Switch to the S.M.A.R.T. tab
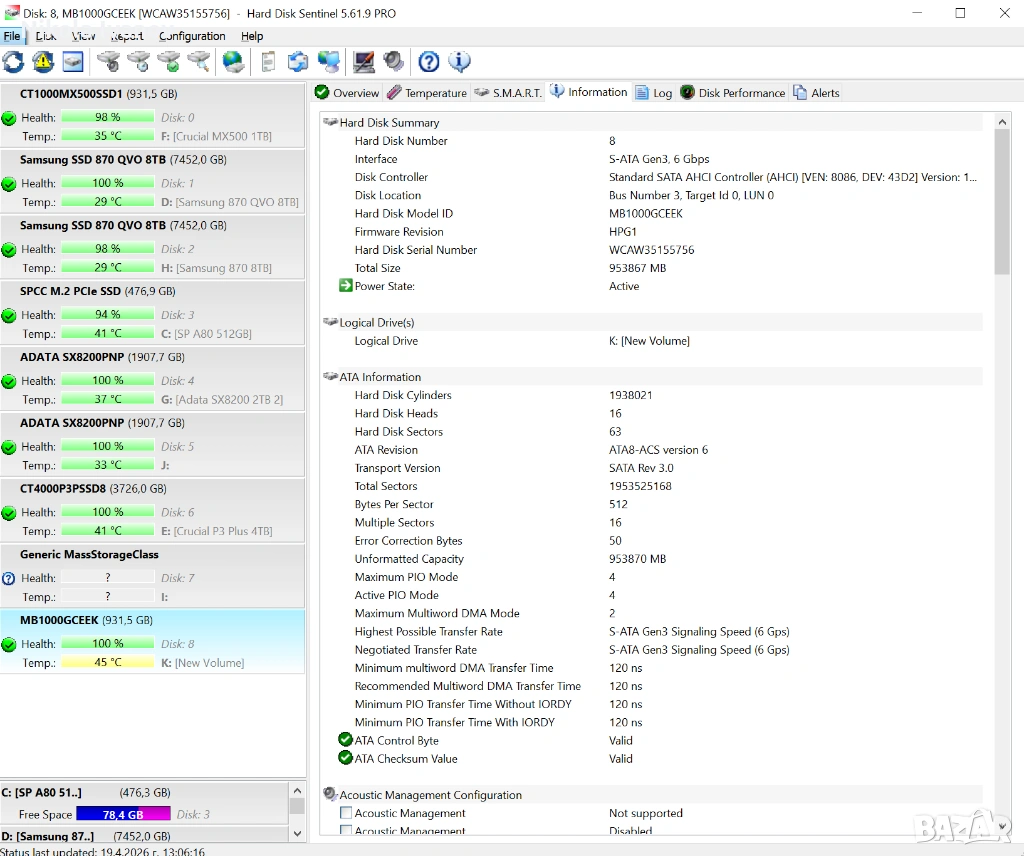 coord(508,93)
